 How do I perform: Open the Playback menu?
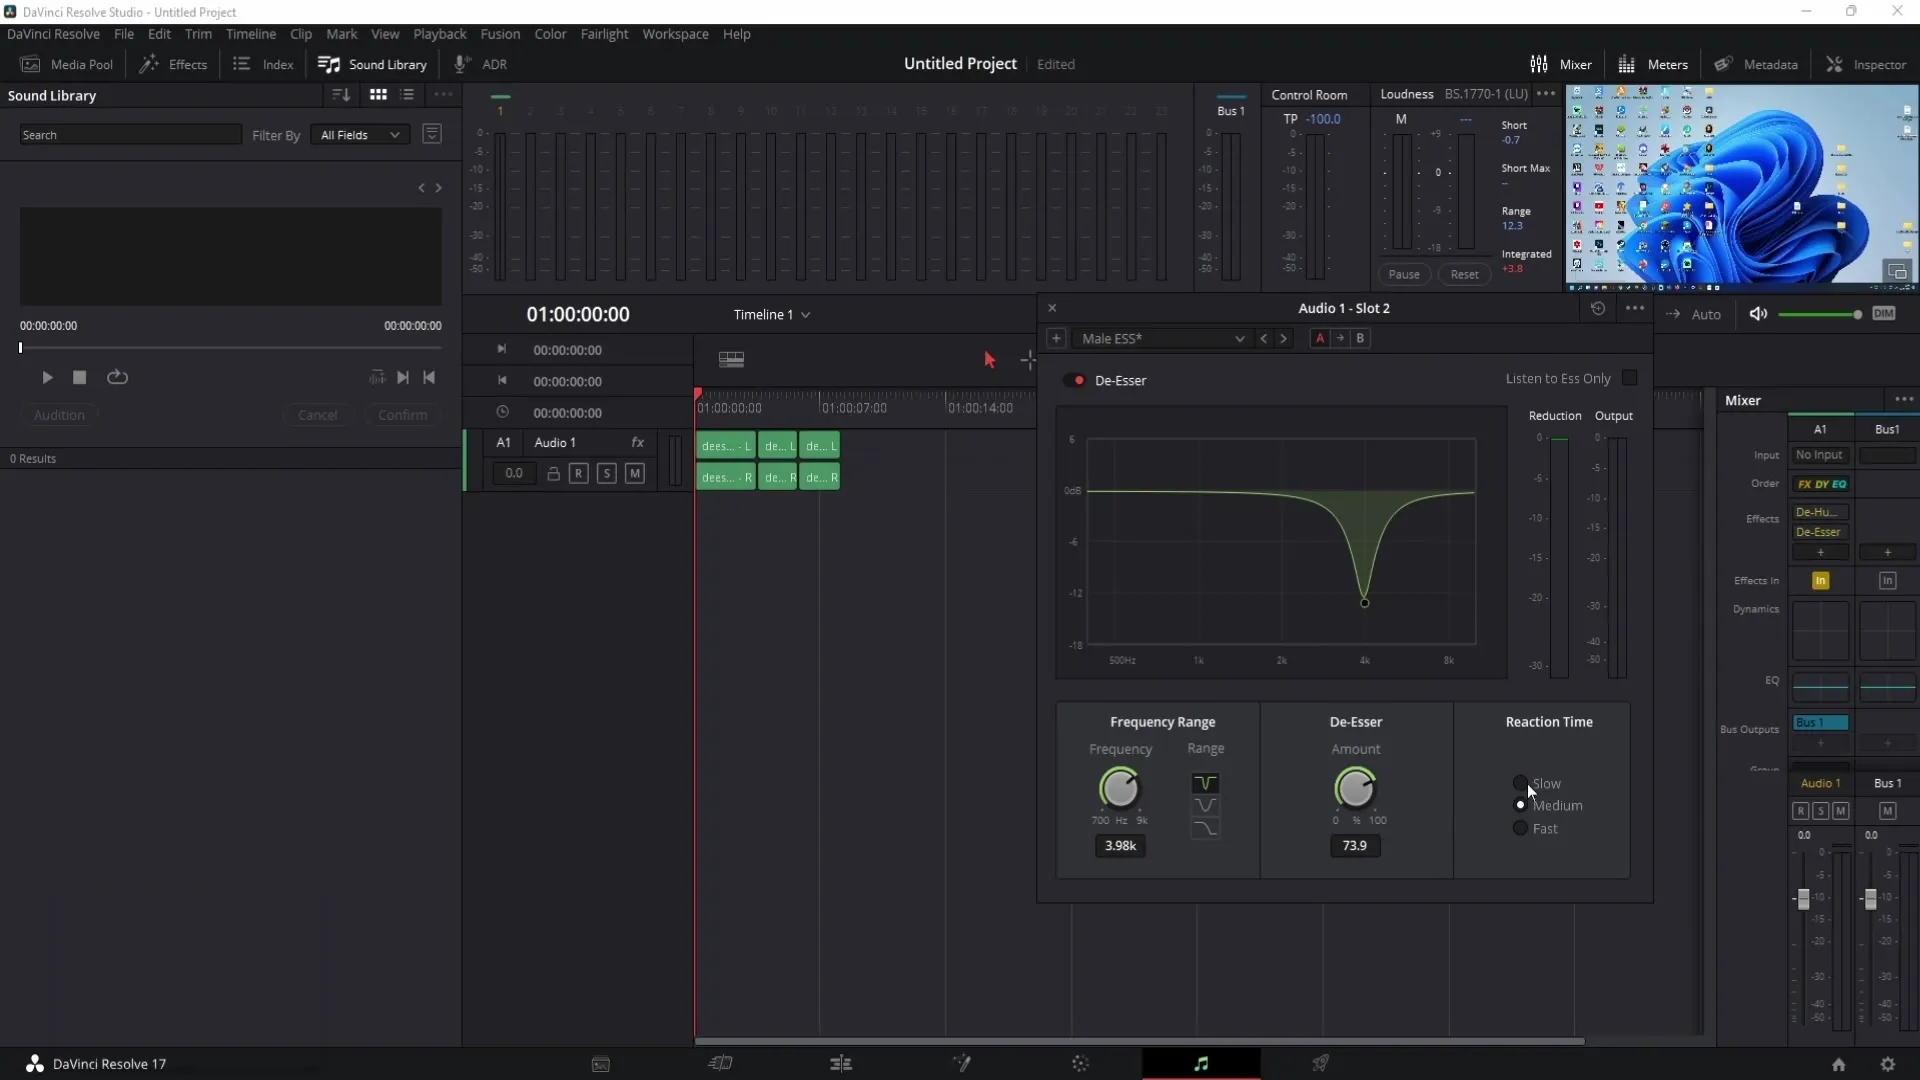point(439,33)
